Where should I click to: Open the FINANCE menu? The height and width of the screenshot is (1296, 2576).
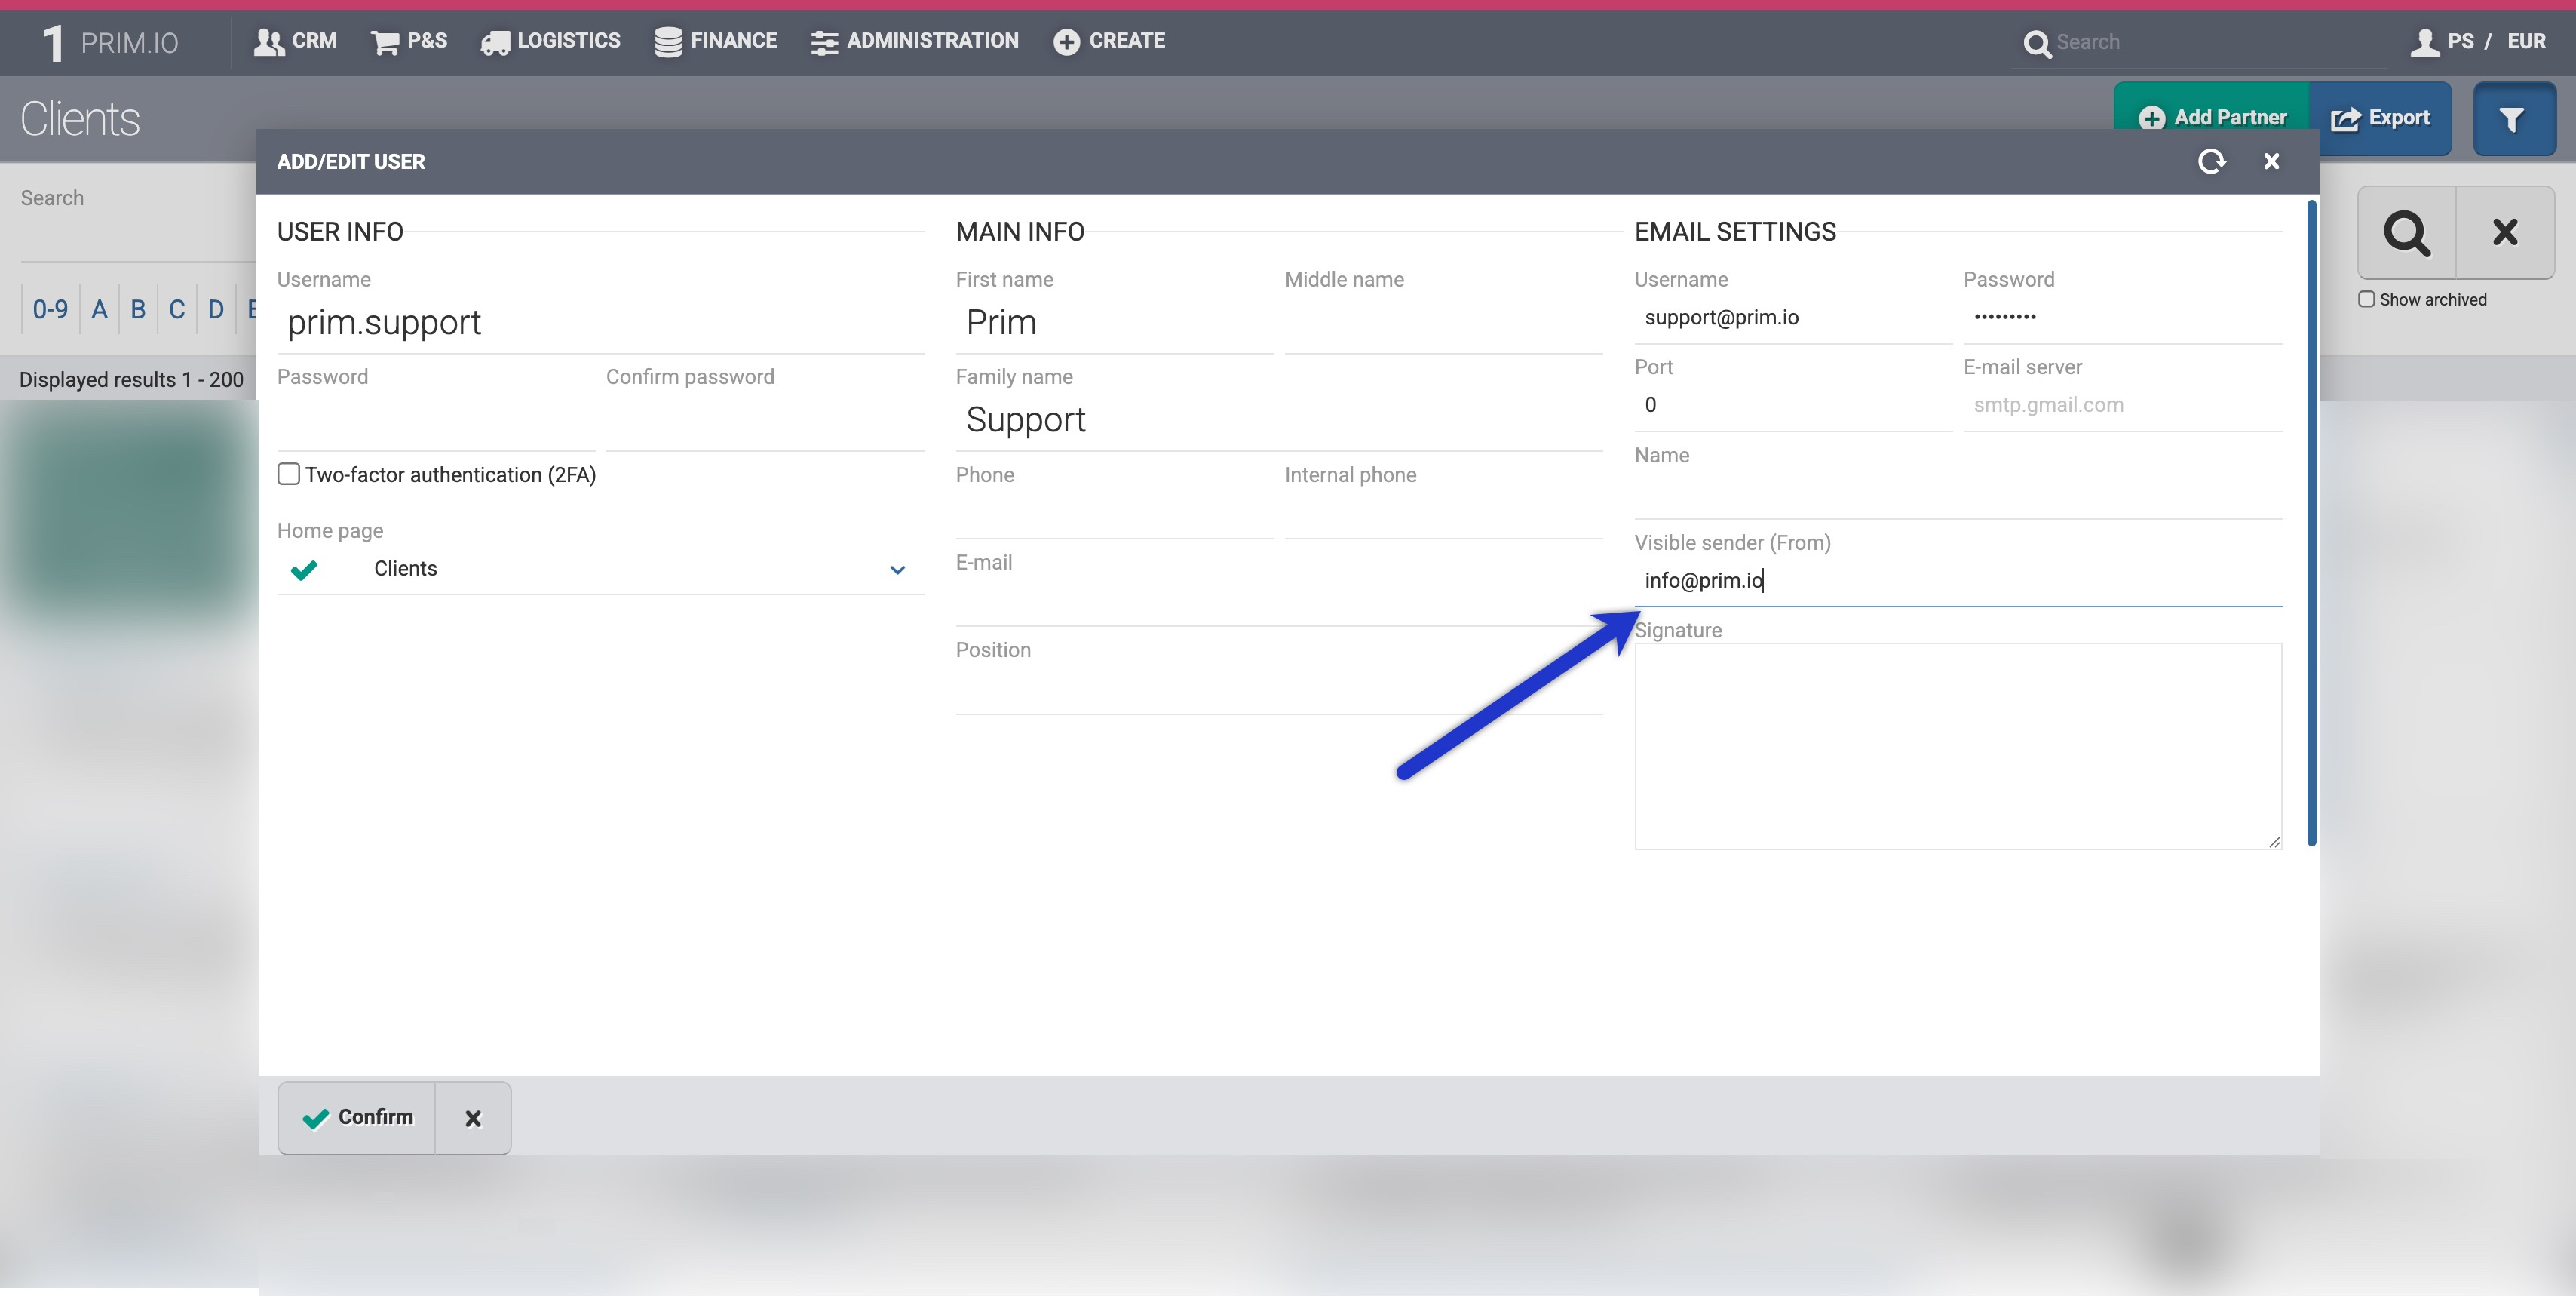pyautogui.click(x=716, y=41)
